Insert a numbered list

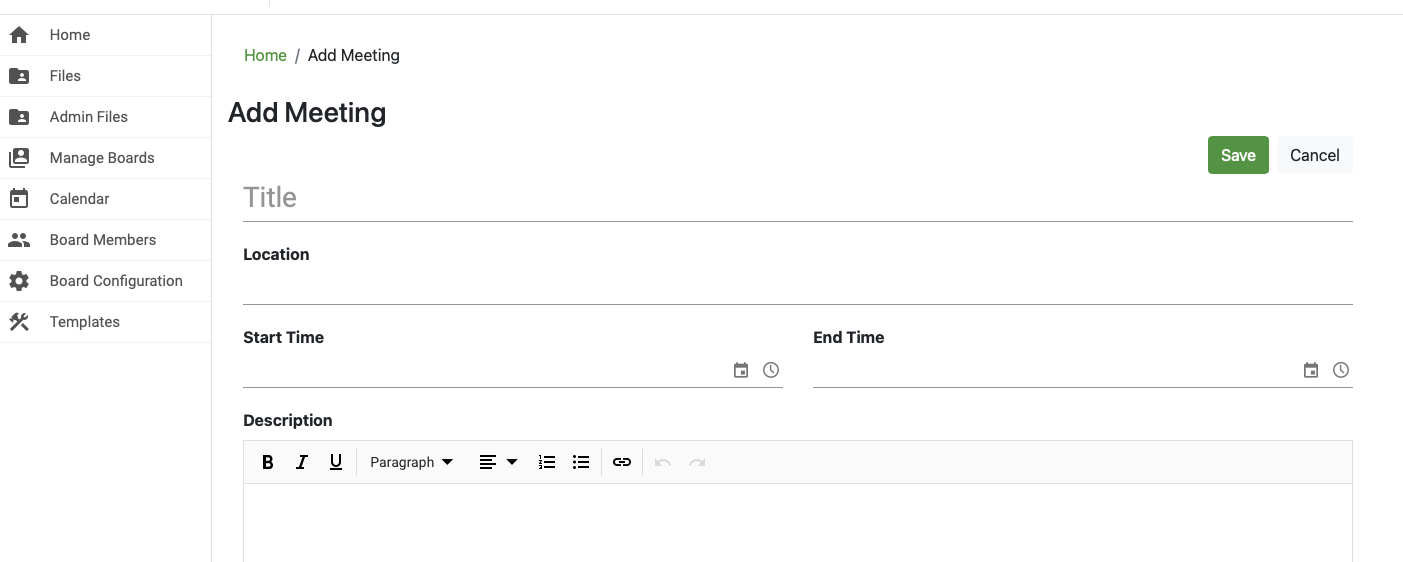click(547, 462)
